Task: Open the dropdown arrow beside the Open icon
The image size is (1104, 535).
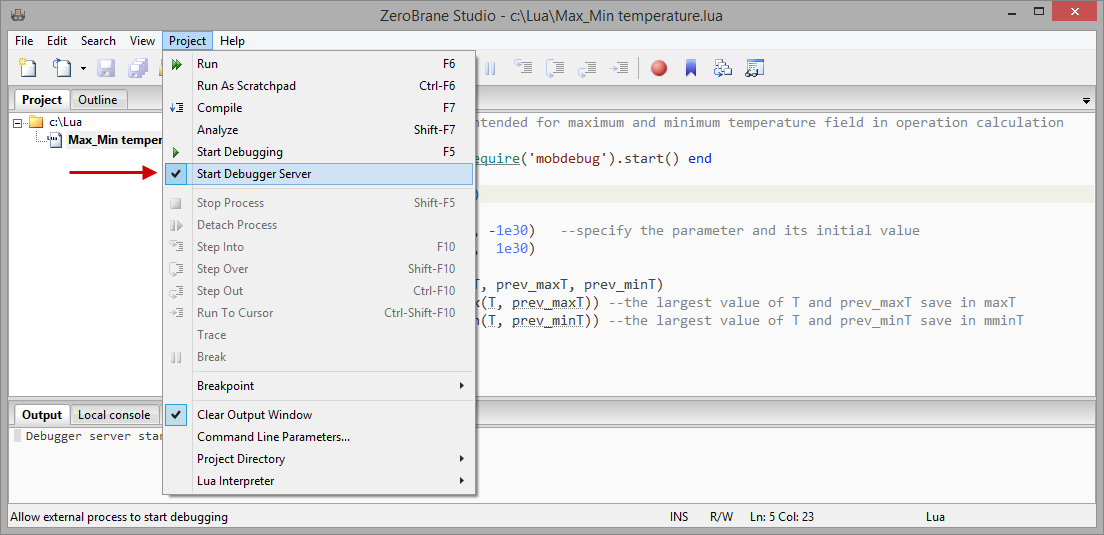Action: pos(83,69)
